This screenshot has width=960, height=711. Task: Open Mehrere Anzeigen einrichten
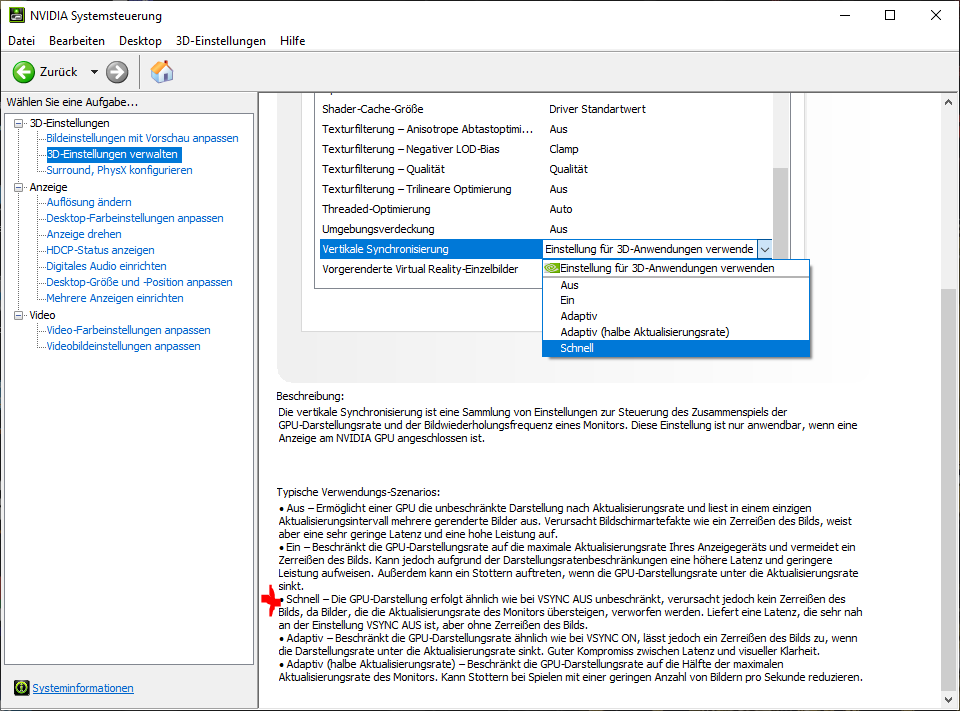[x=115, y=298]
